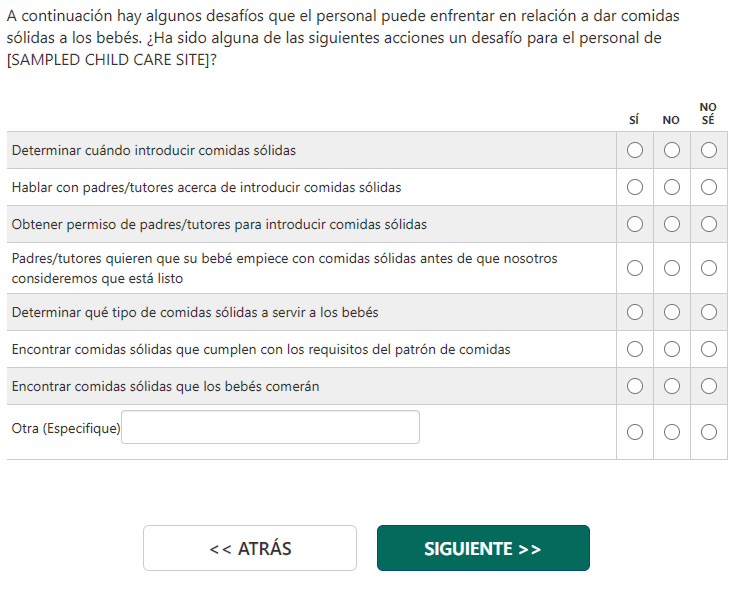Screen dimensions: 738x590
Task: Select NO for 'Determinar cuándo introducir comidas sólidas'
Action: (x=672, y=150)
